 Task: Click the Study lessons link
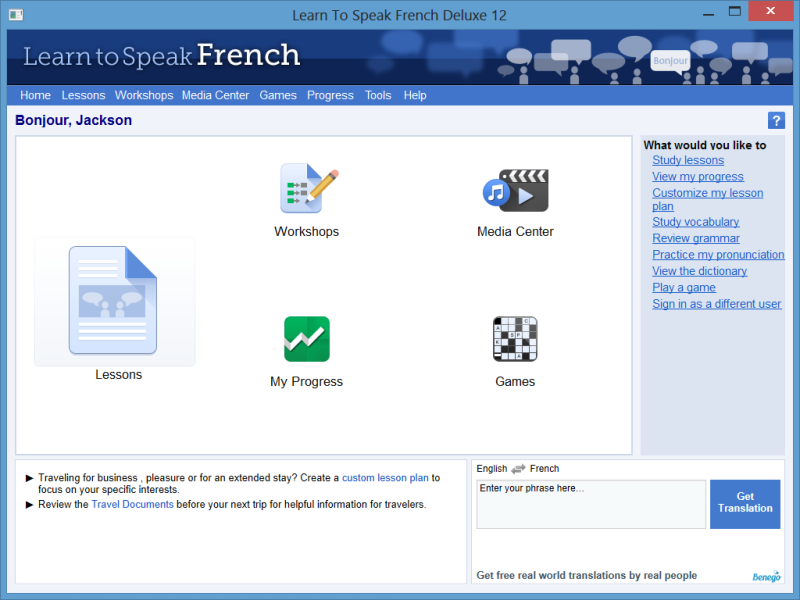pyautogui.click(x=688, y=160)
